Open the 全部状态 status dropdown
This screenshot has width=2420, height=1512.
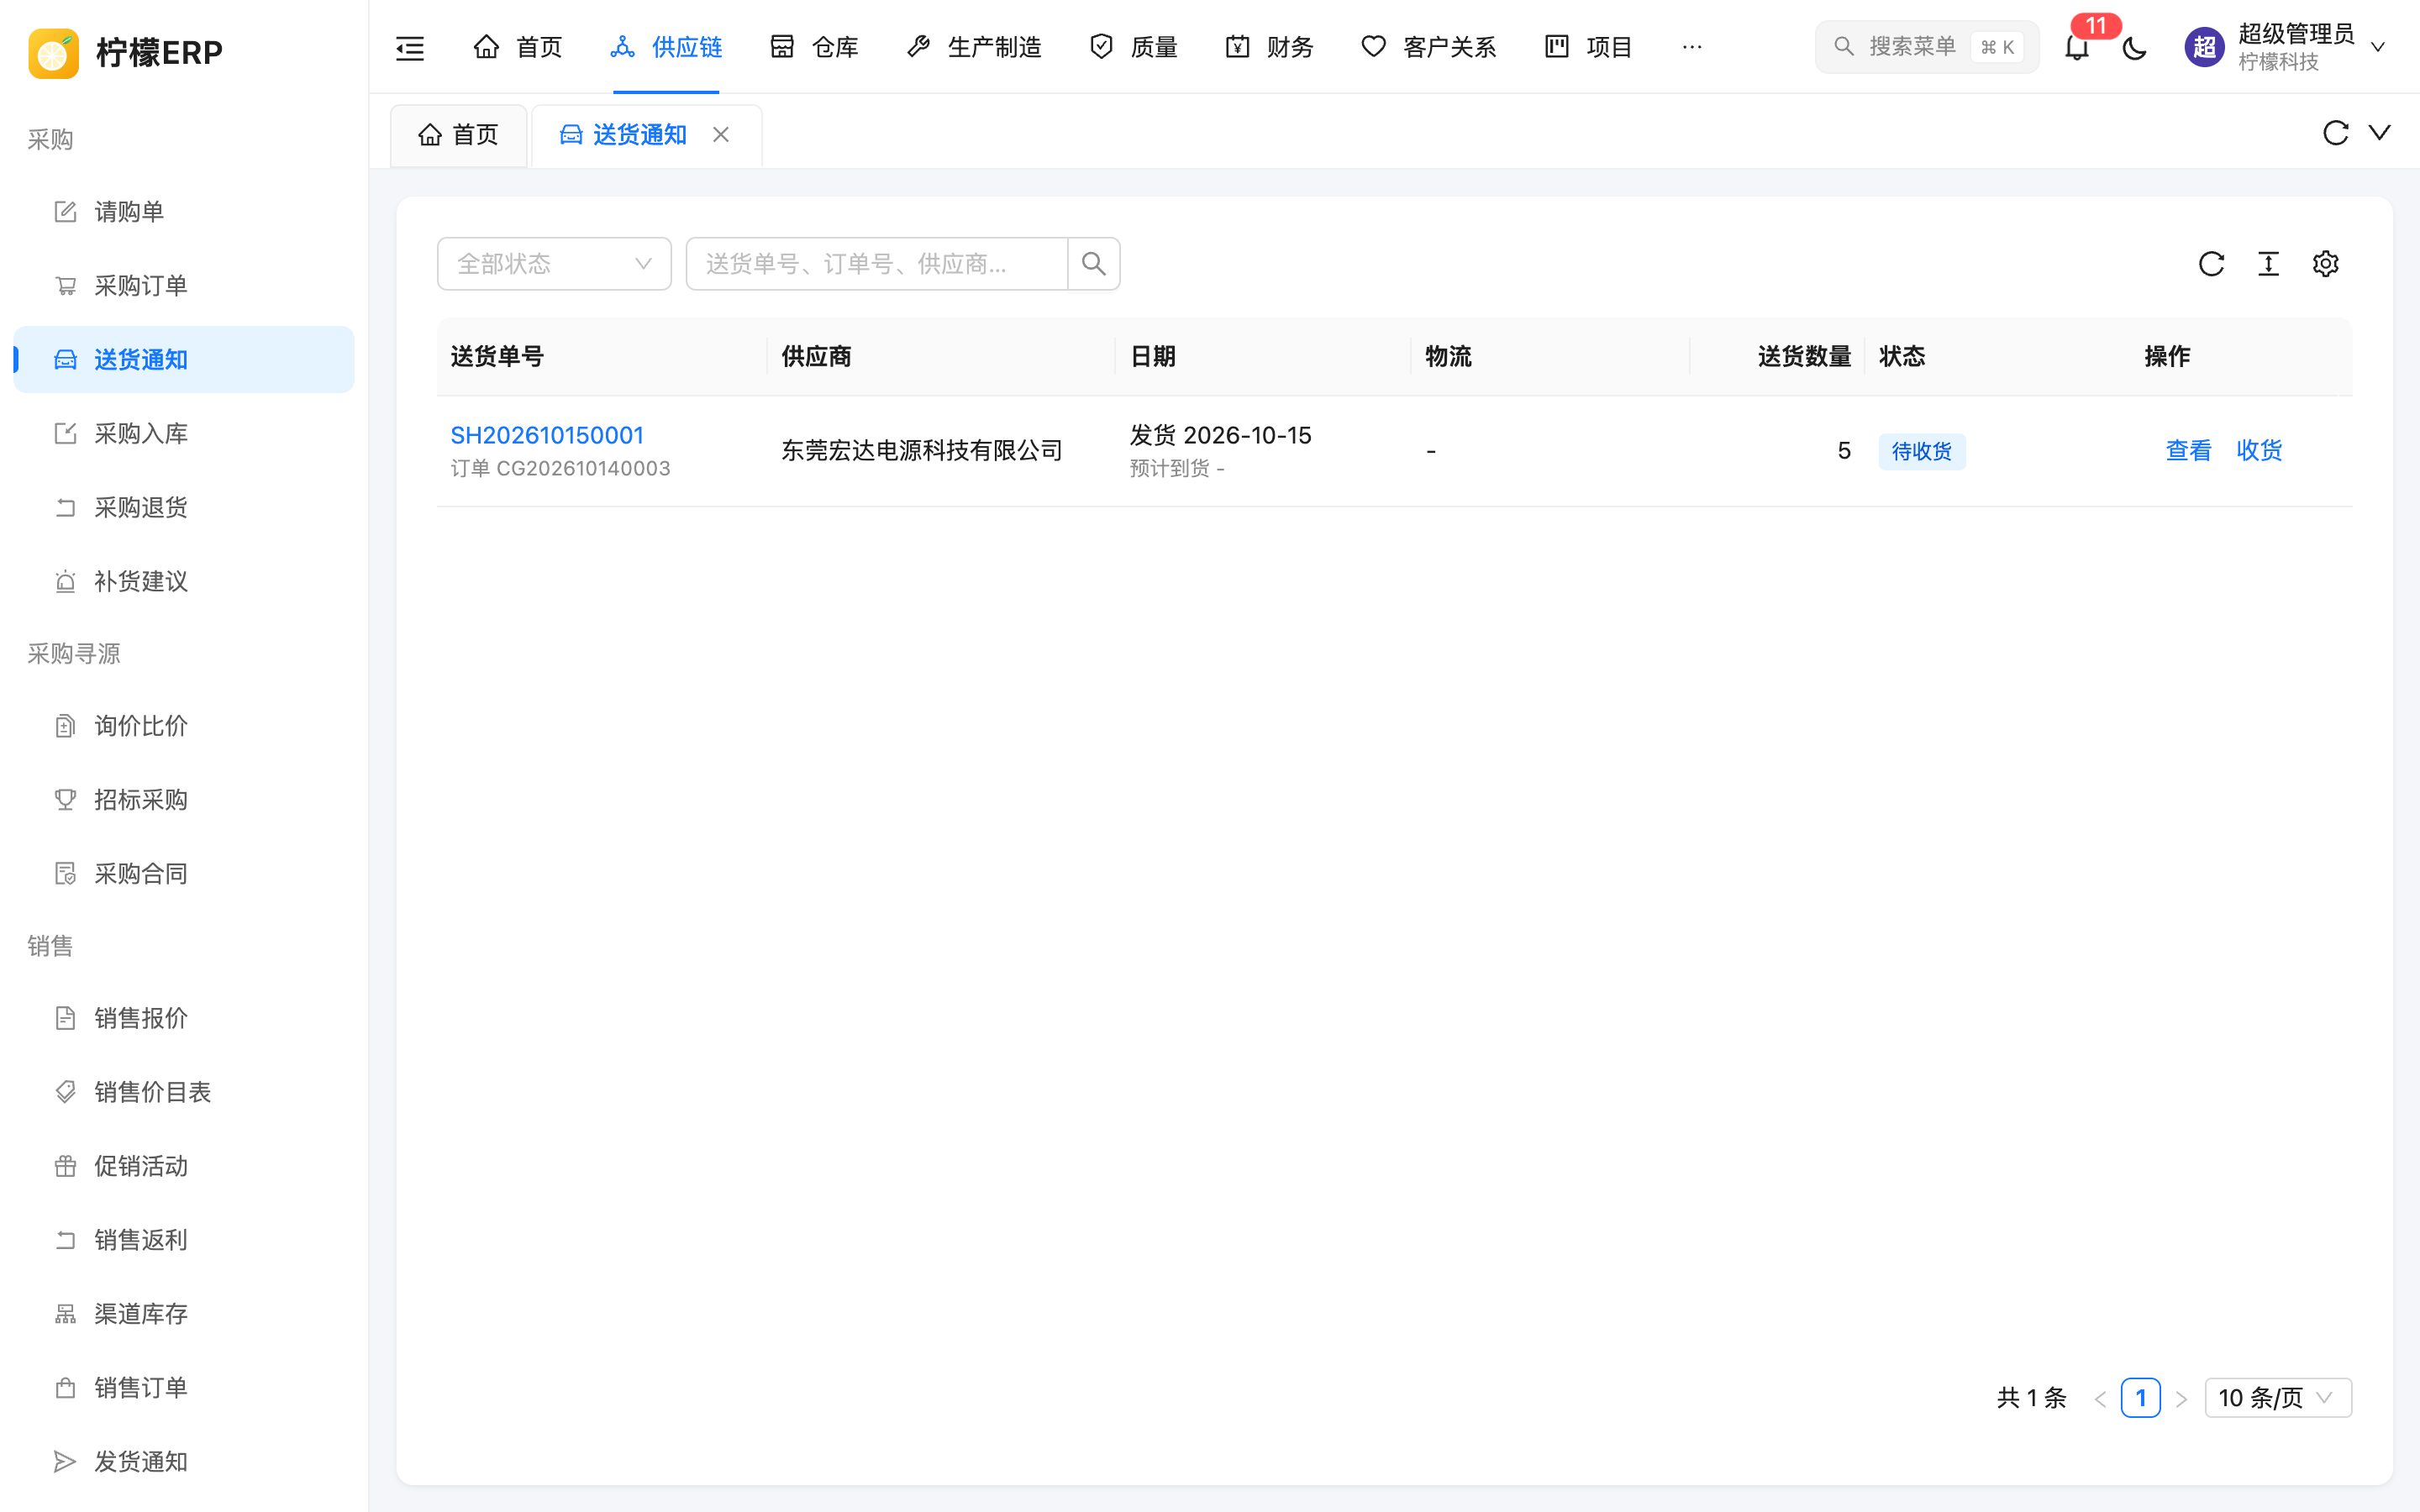tap(554, 264)
